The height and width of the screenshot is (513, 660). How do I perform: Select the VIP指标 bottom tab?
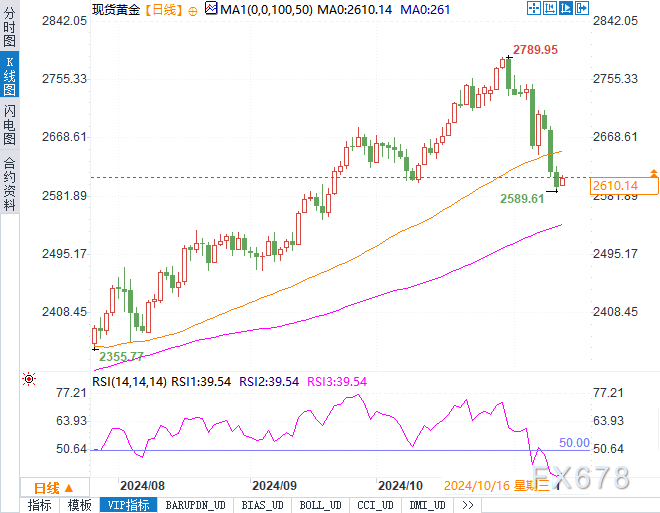click(x=127, y=505)
